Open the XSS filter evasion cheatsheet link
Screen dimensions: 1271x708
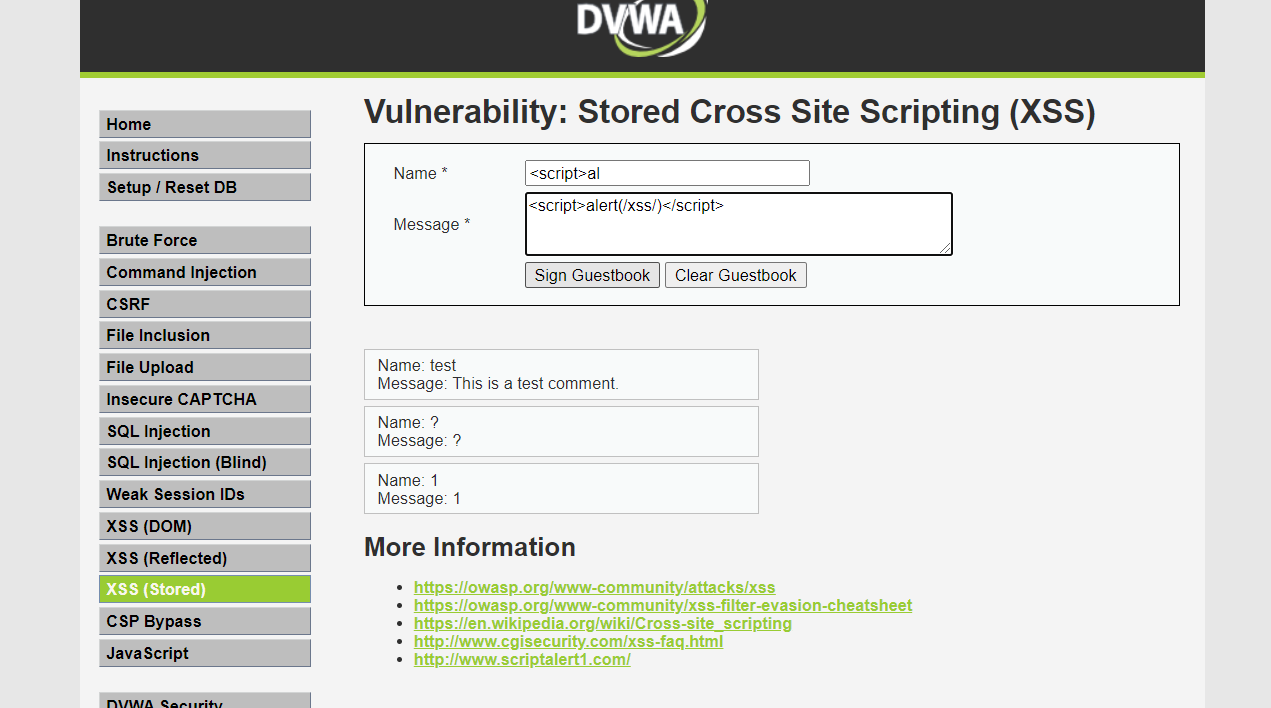click(662, 606)
